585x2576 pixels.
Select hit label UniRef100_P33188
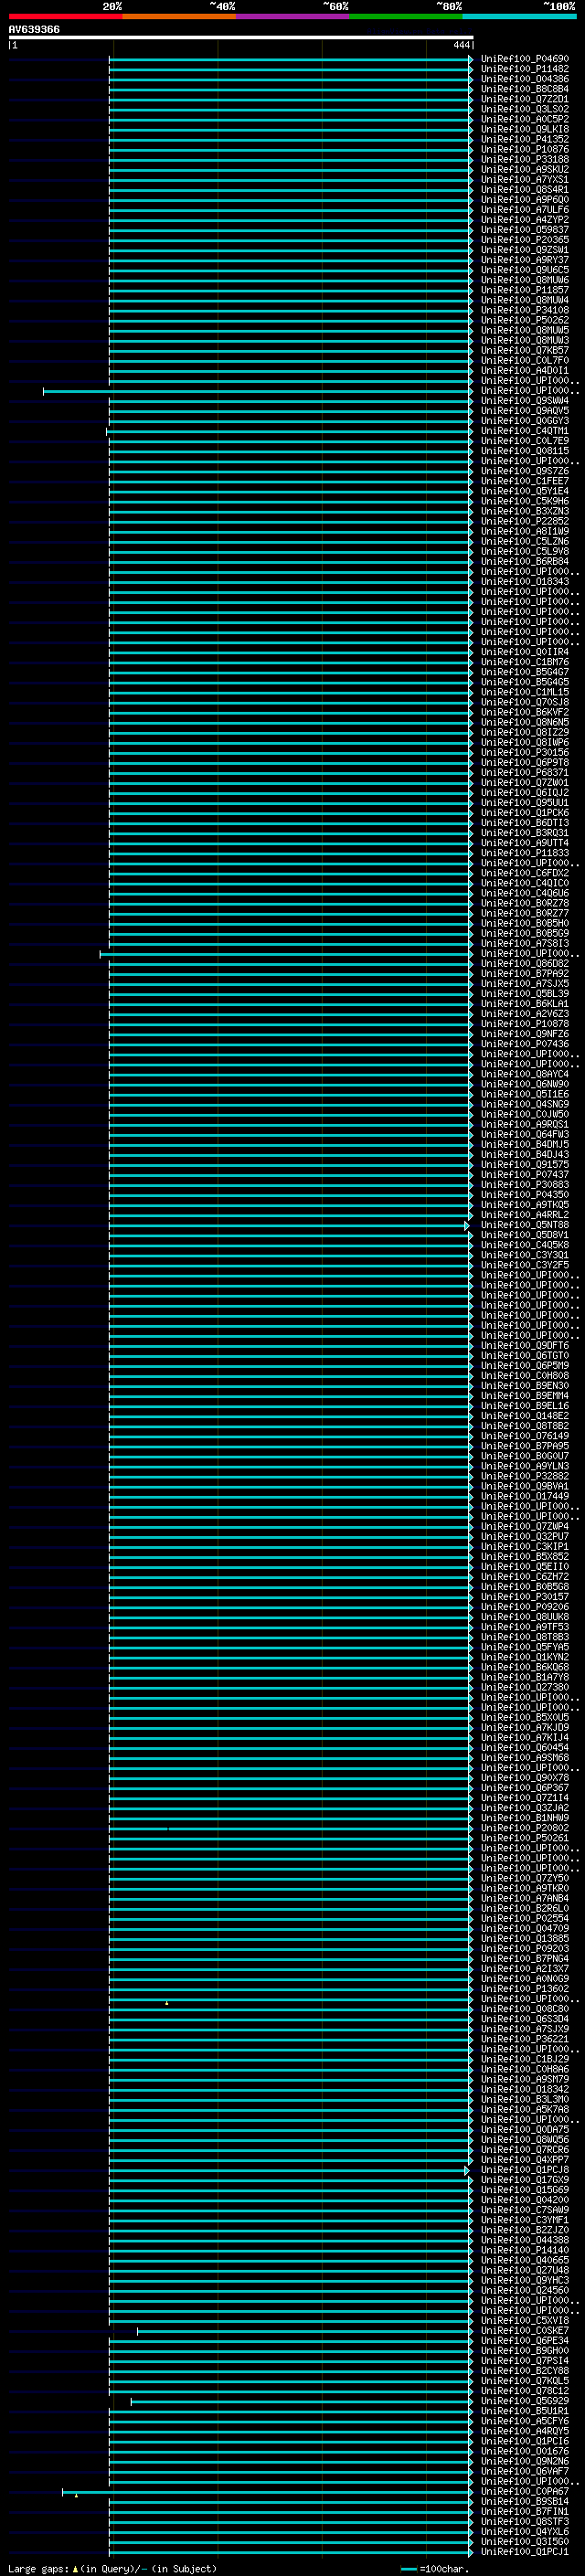click(x=524, y=159)
